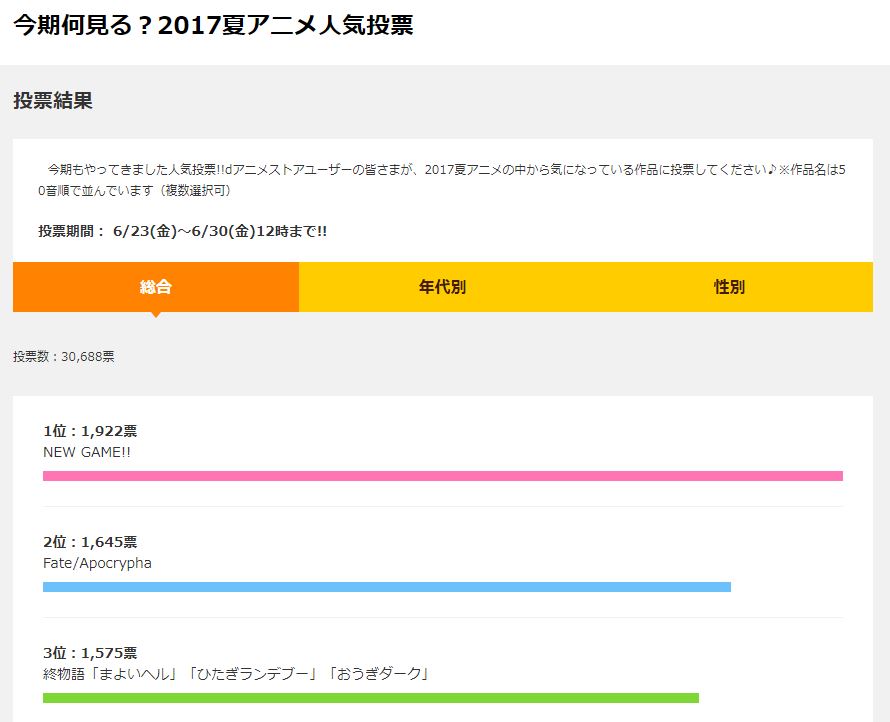Click the 投票数：30,688票 total count
890x722 pixels.
point(64,356)
